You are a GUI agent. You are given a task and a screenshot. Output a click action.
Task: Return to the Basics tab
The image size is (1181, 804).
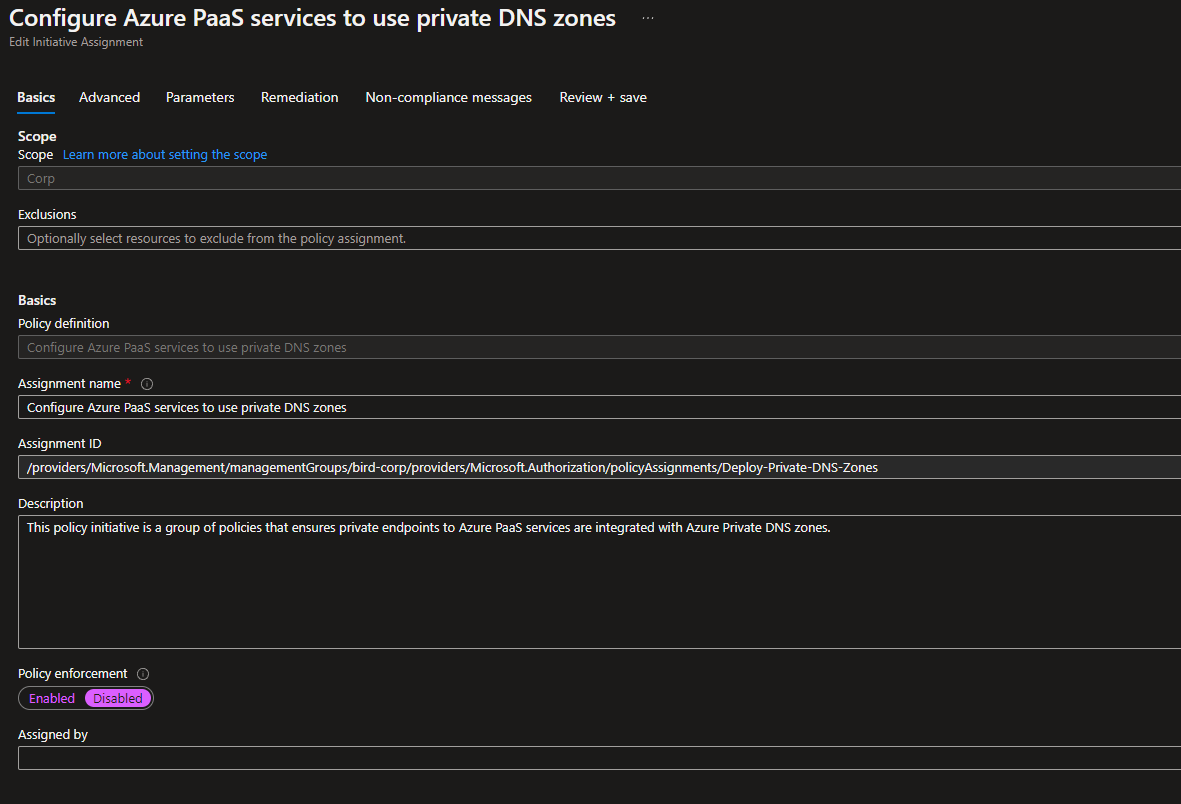35,97
